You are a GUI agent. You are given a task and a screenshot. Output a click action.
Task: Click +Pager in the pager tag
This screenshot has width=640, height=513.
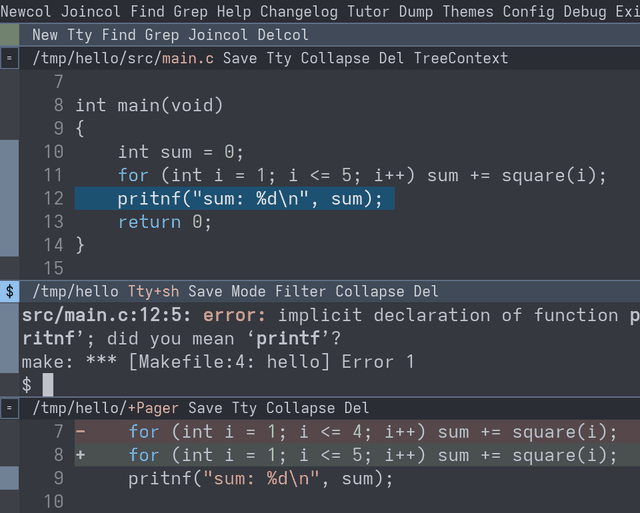click(153, 408)
